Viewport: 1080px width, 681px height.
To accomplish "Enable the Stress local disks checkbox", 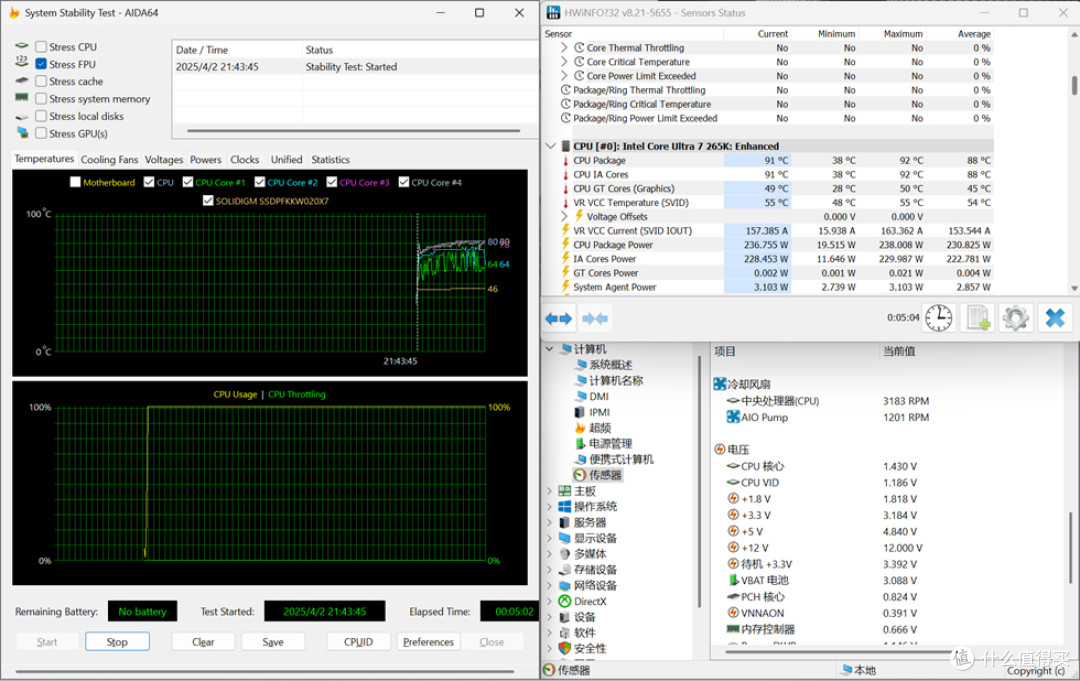I will [x=41, y=116].
